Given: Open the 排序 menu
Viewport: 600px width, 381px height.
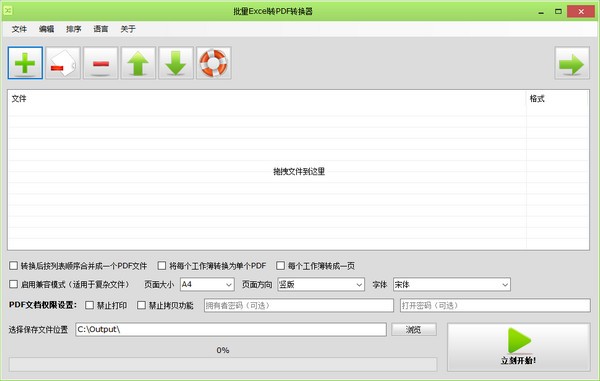Looking at the screenshot, I should point(73,29).
